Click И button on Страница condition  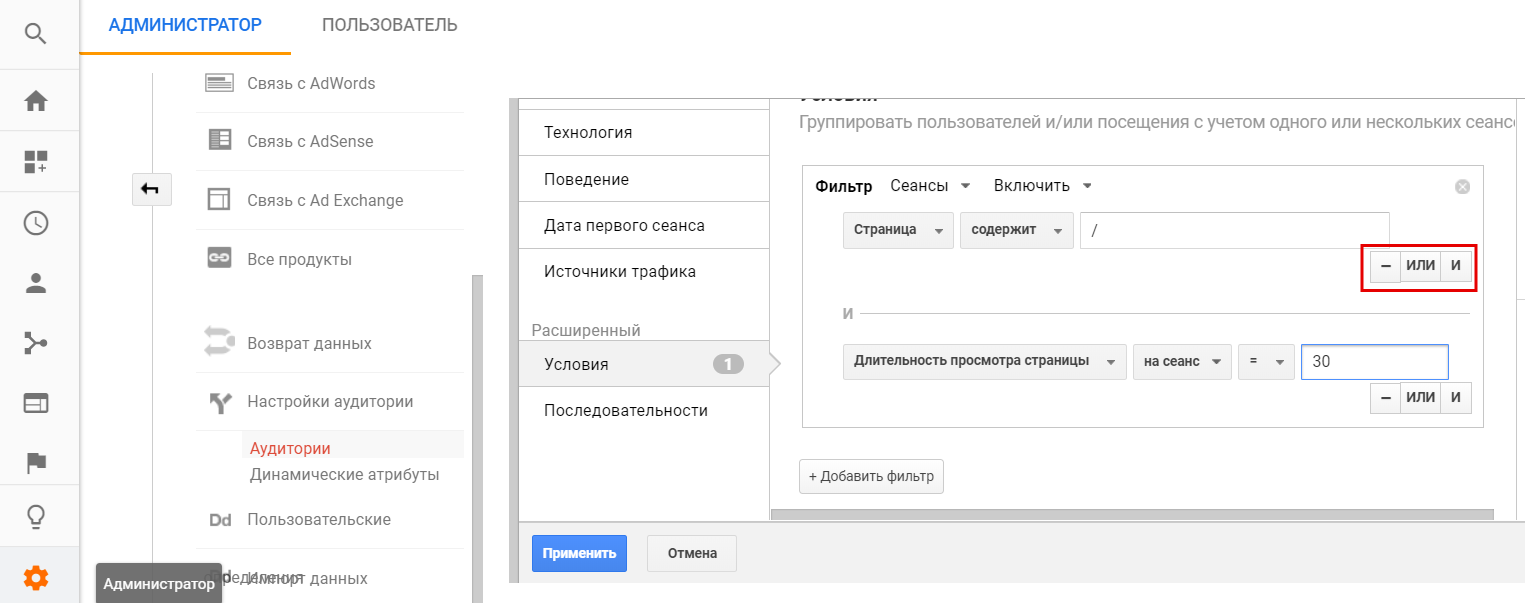[1456, 266]
